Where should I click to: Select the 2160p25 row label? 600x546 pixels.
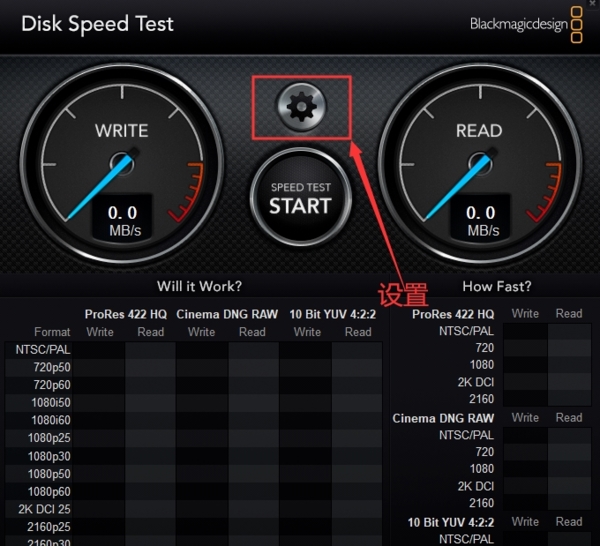click(x=49, y=527)
